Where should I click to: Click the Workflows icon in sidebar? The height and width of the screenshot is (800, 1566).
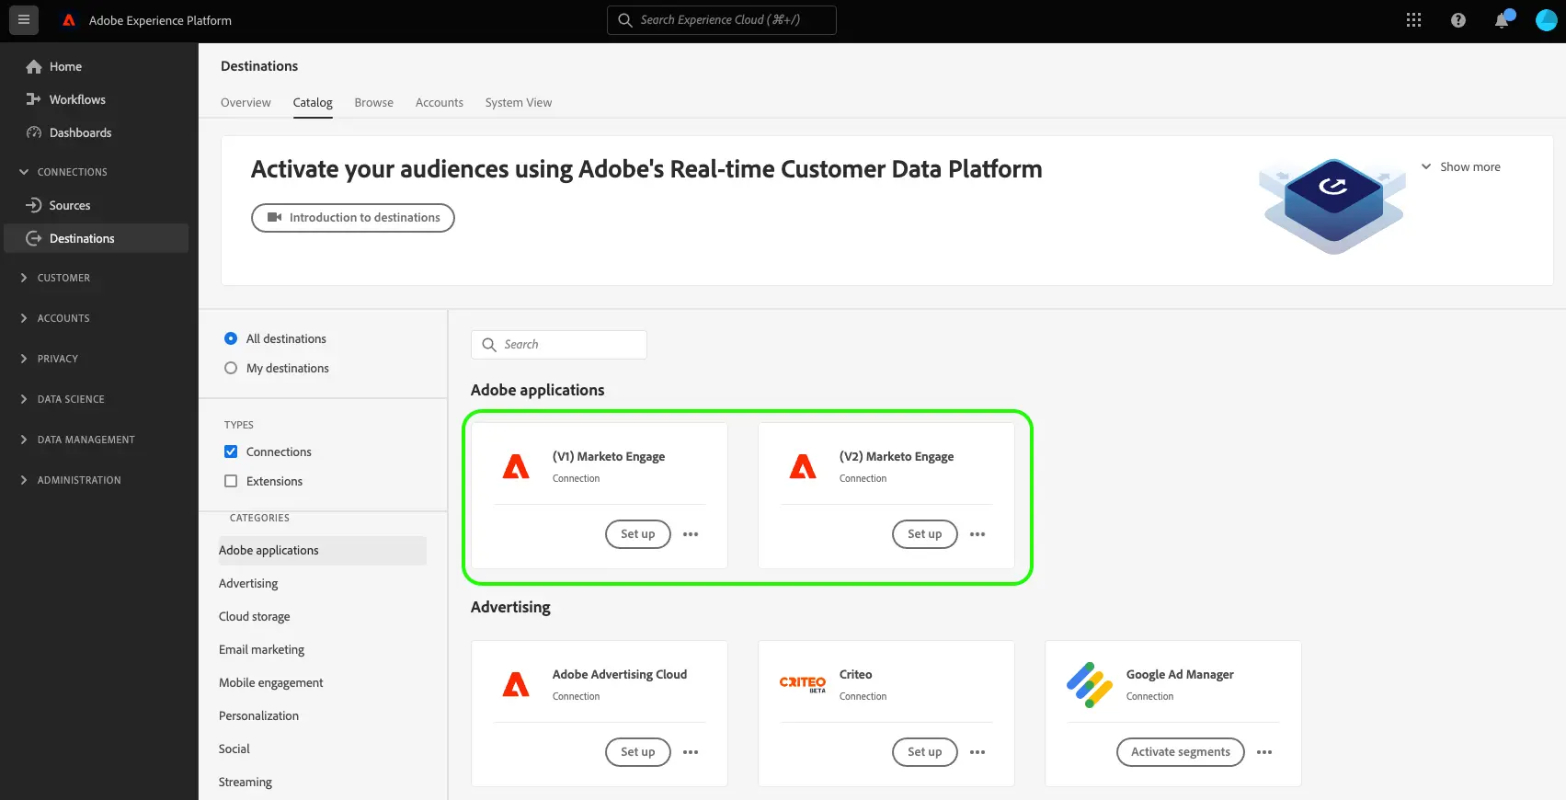coord(33,100)
